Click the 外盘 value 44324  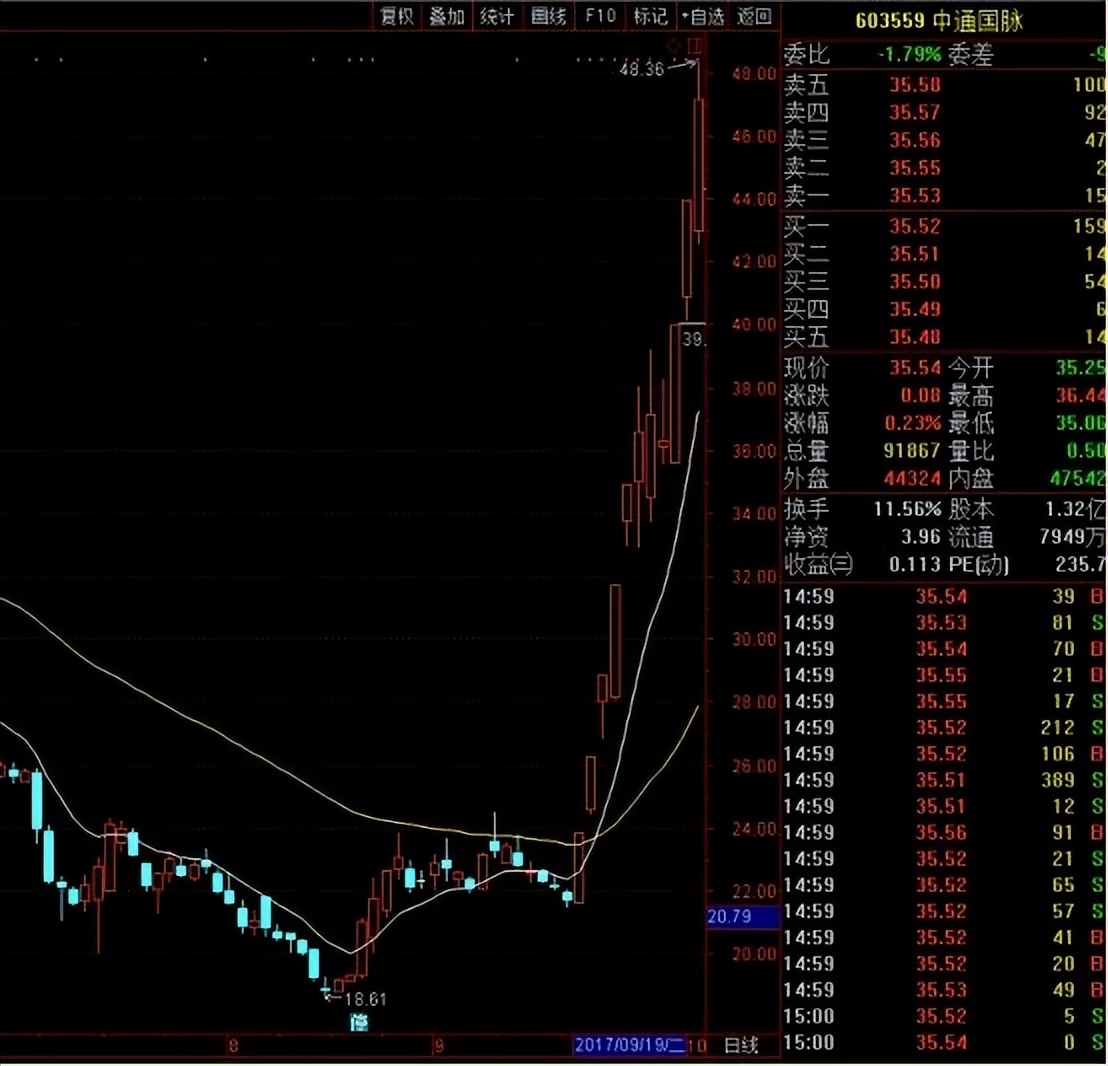(912, 478)
